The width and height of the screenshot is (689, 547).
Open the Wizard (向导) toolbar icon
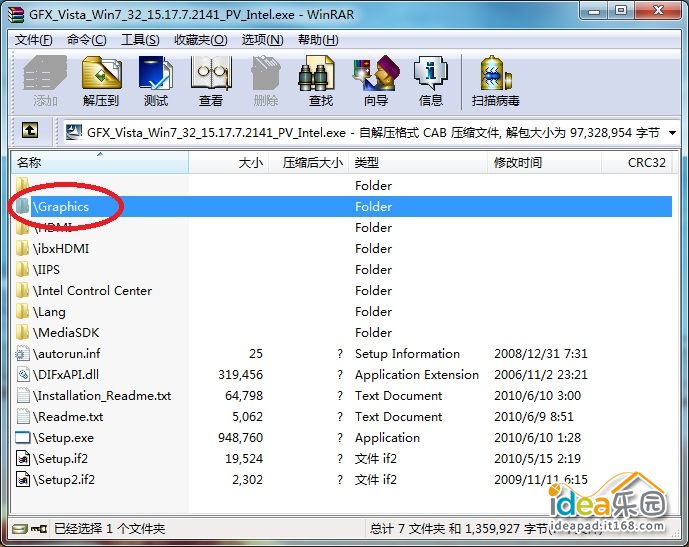376,73
